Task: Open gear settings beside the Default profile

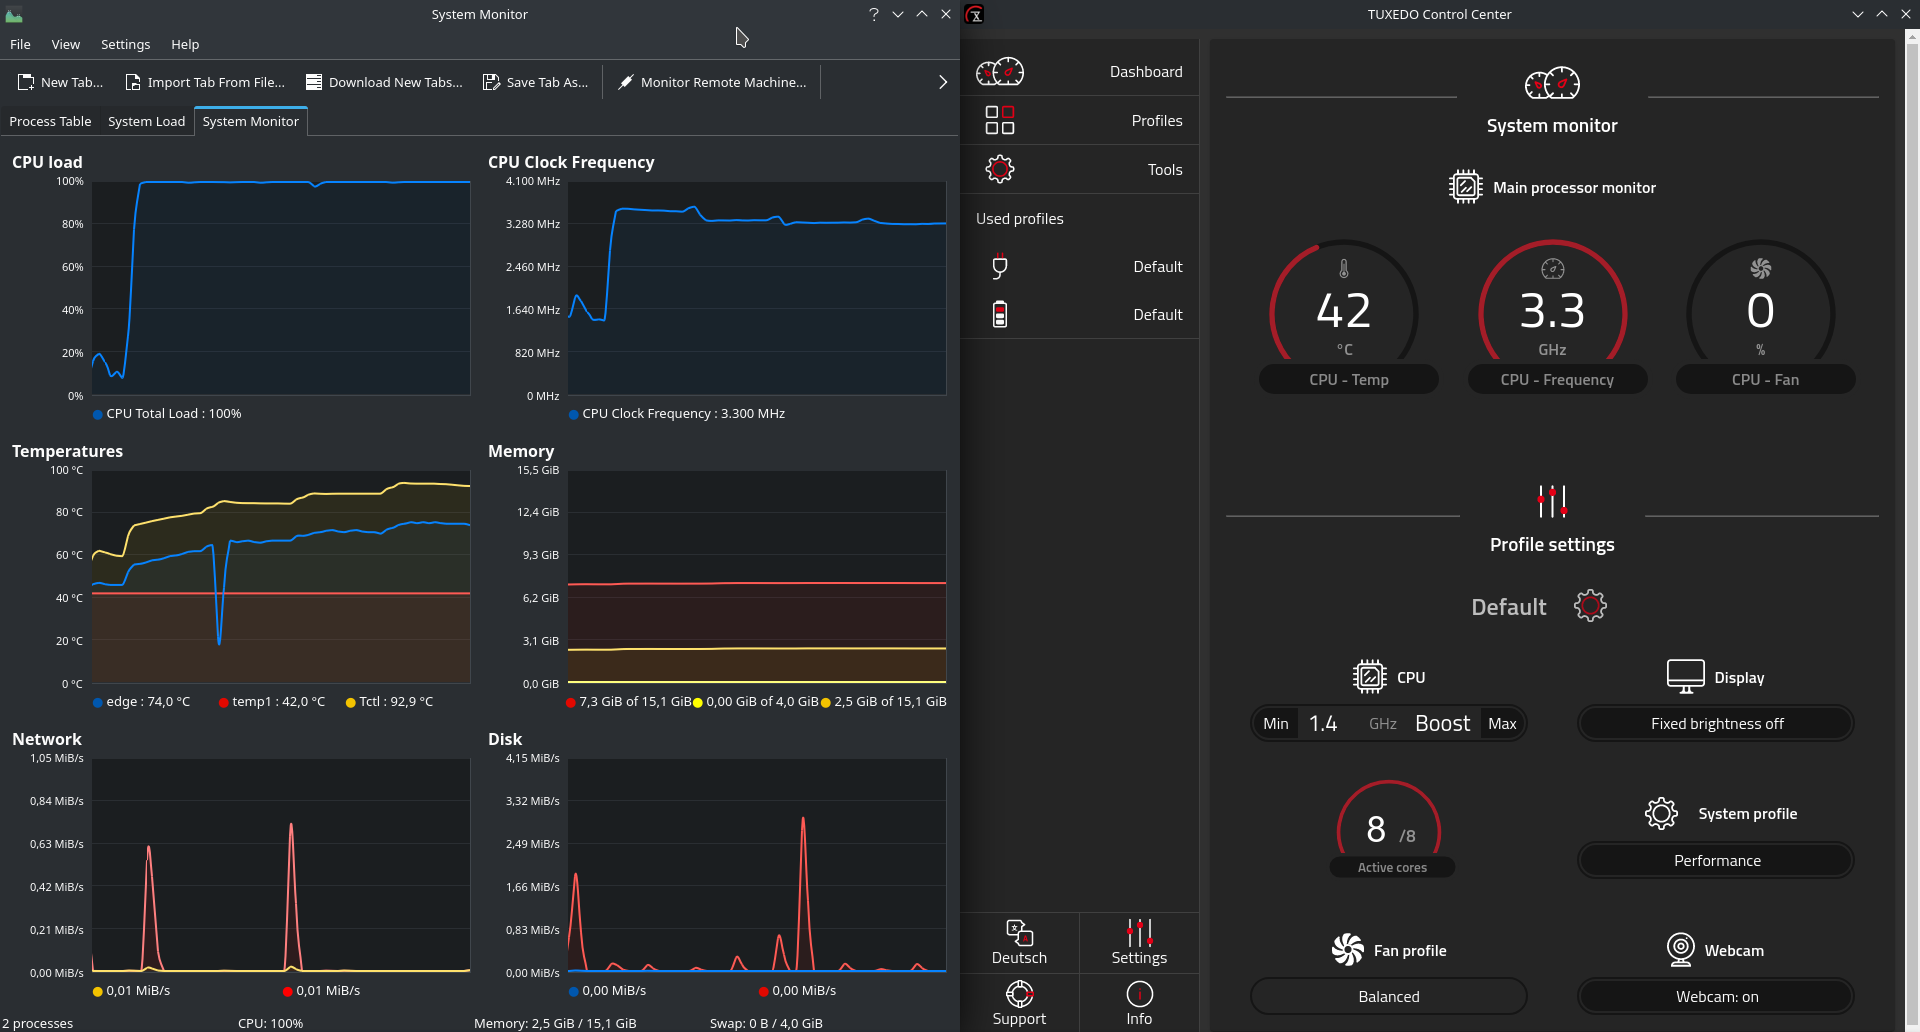Action: coord(1589,605)
